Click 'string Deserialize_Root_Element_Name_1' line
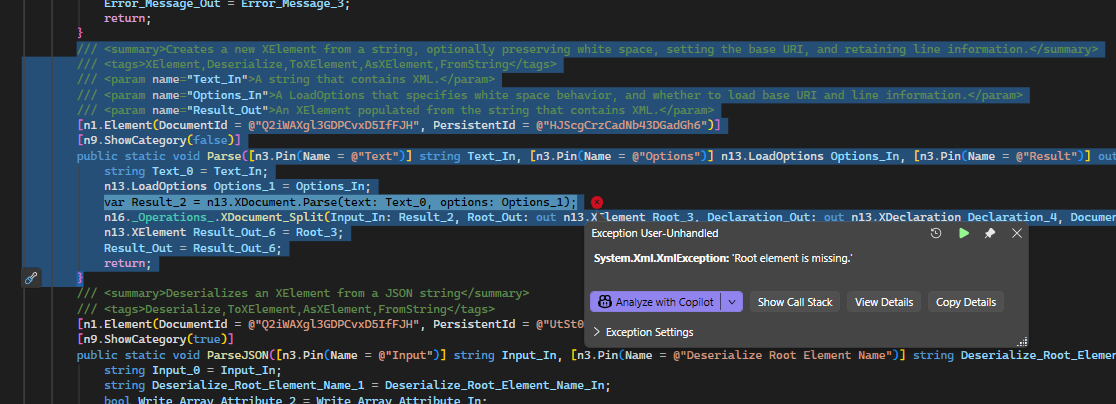 point(357,386)
